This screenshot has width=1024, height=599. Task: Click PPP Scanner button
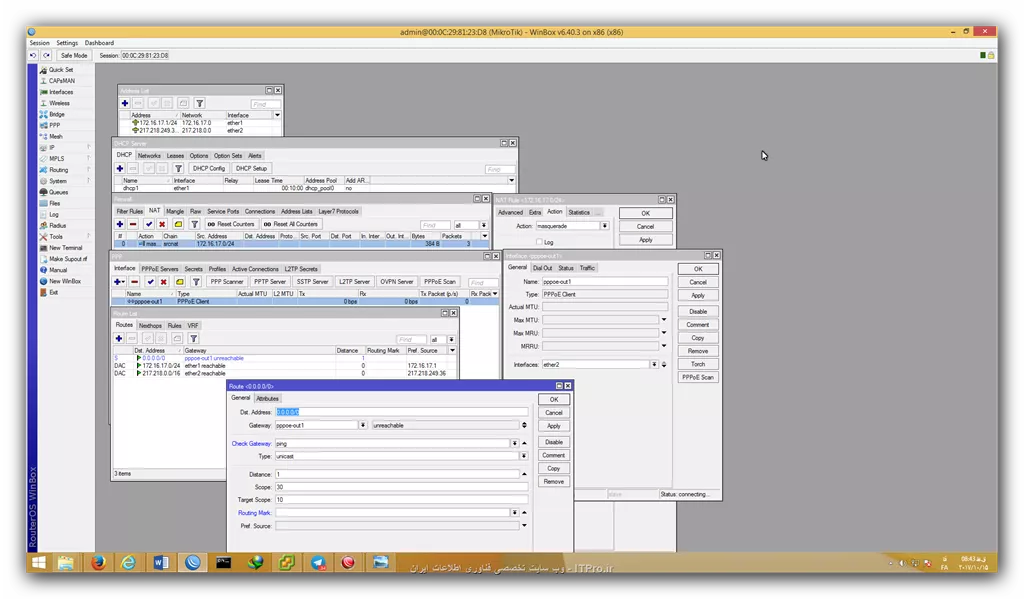(x=227, y=282)
